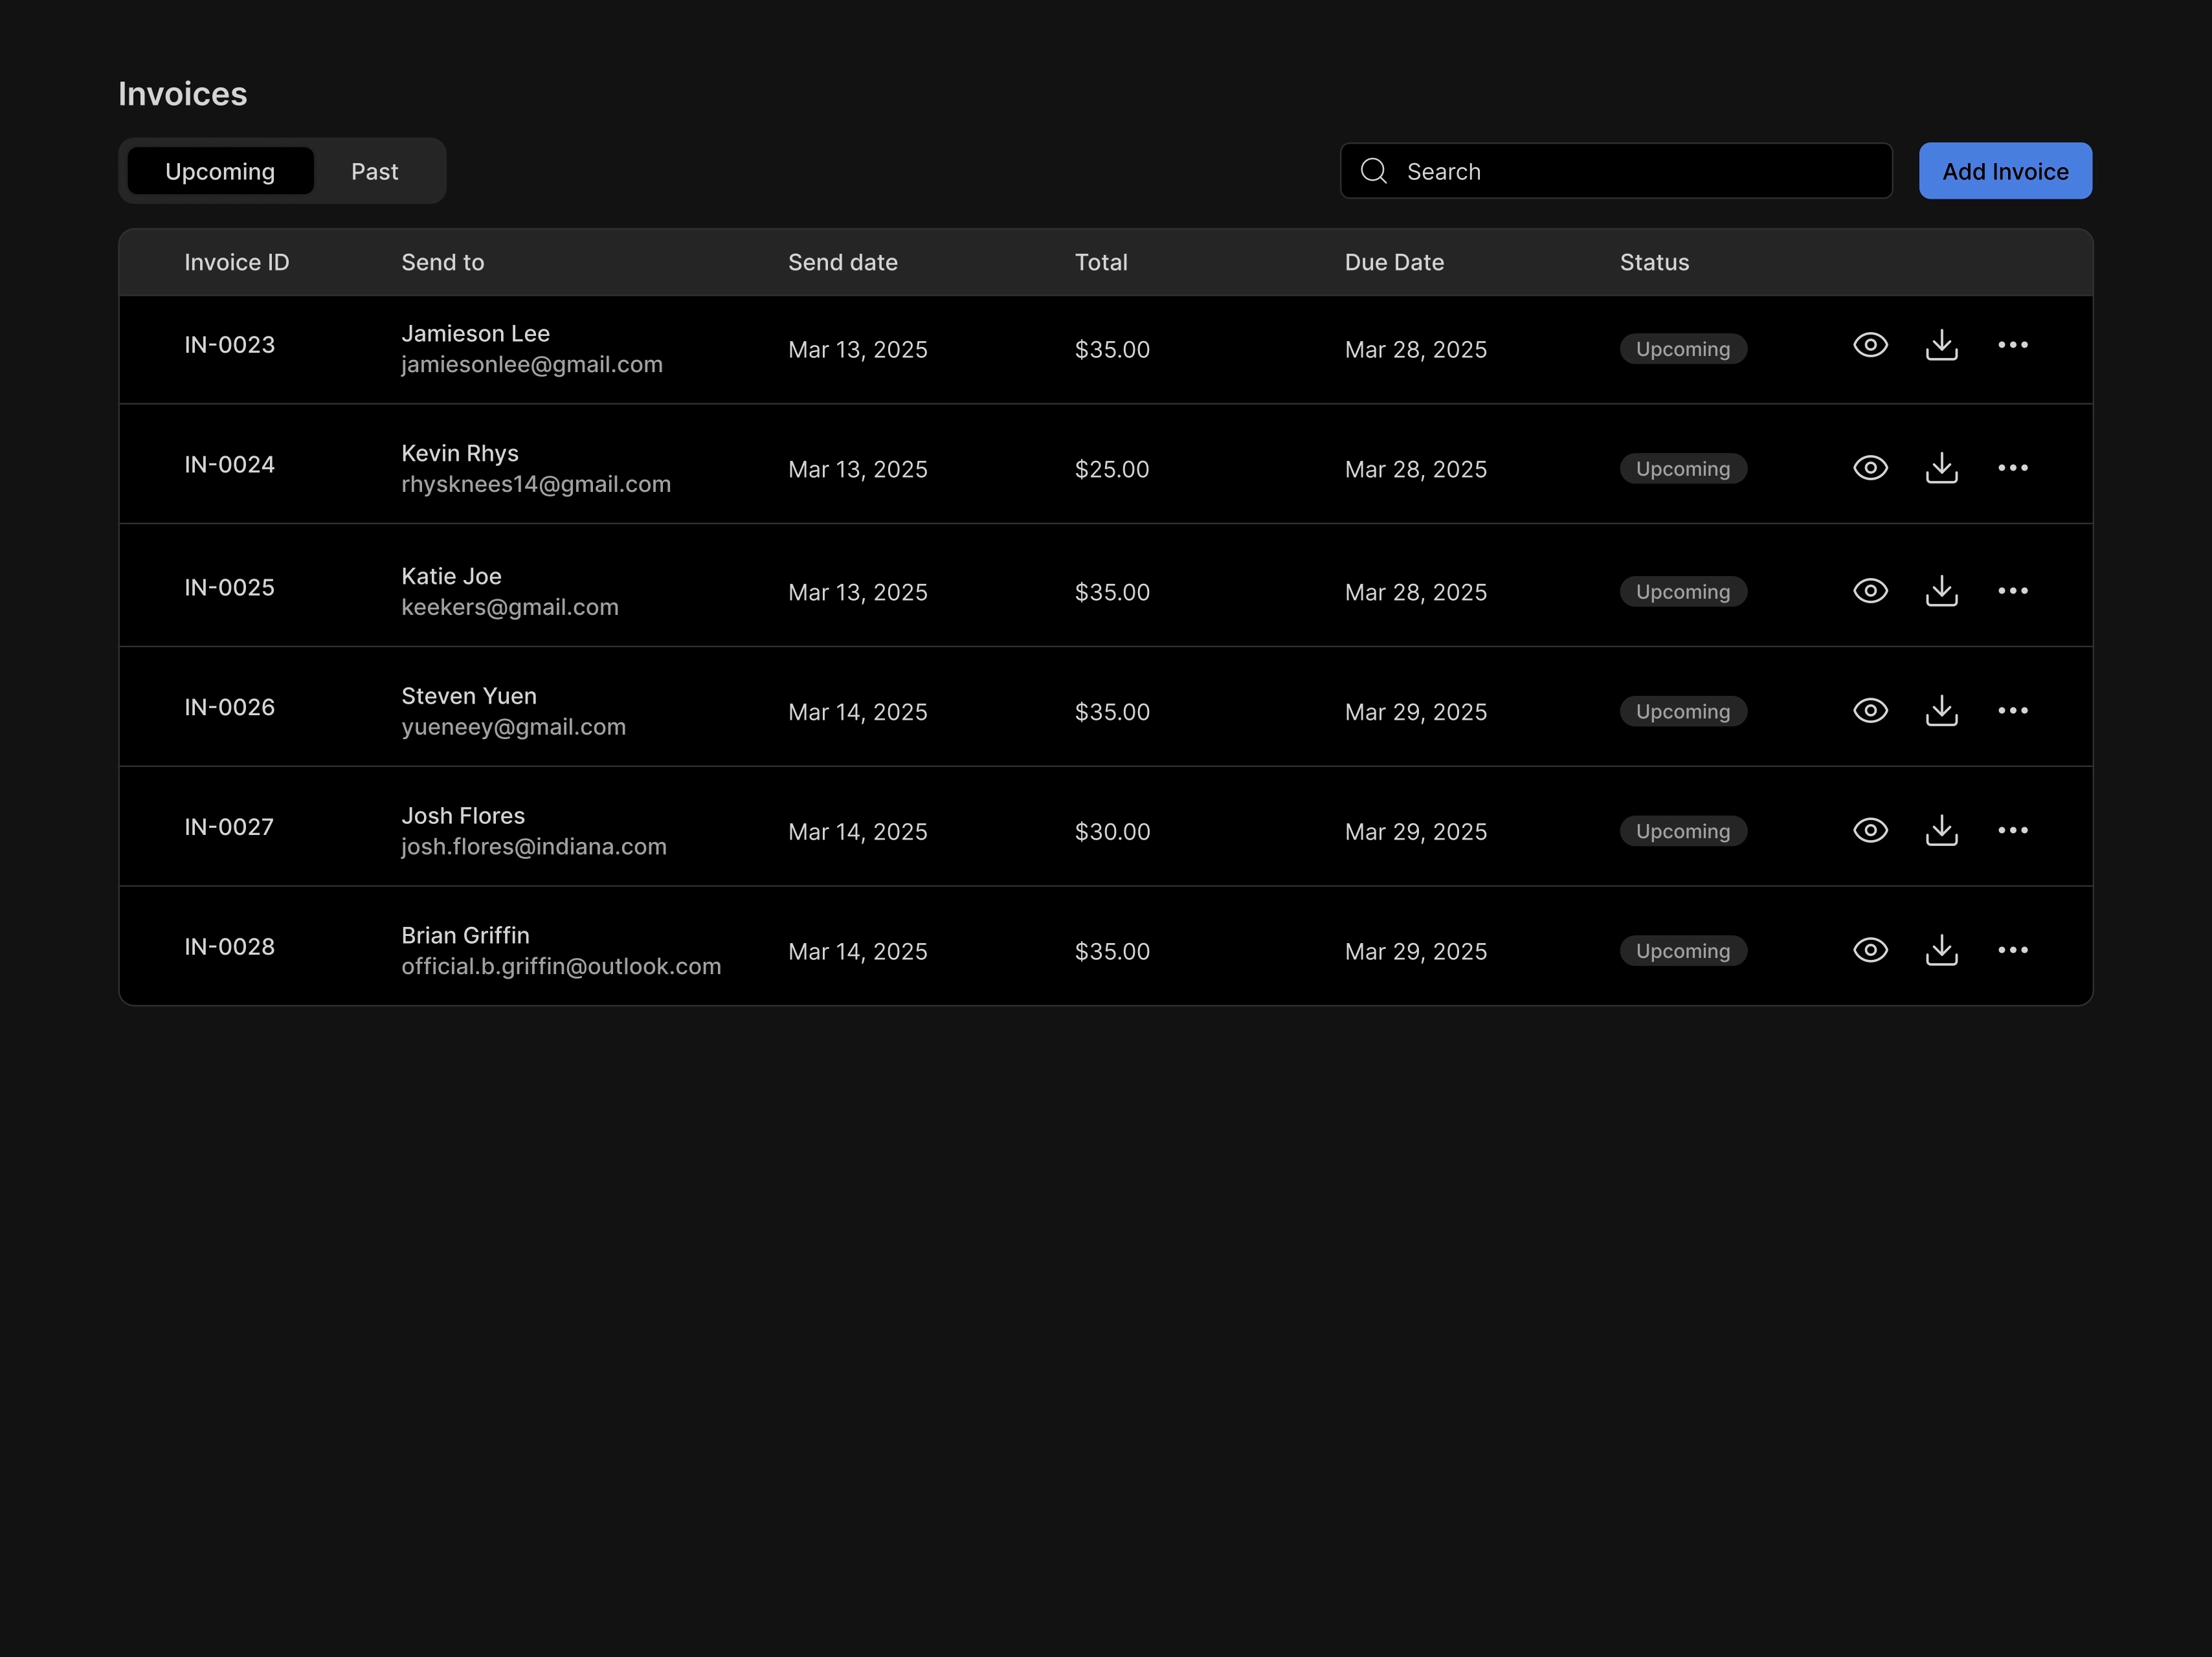Toggle preview for invoice IN-0026

coord(1870,710)
